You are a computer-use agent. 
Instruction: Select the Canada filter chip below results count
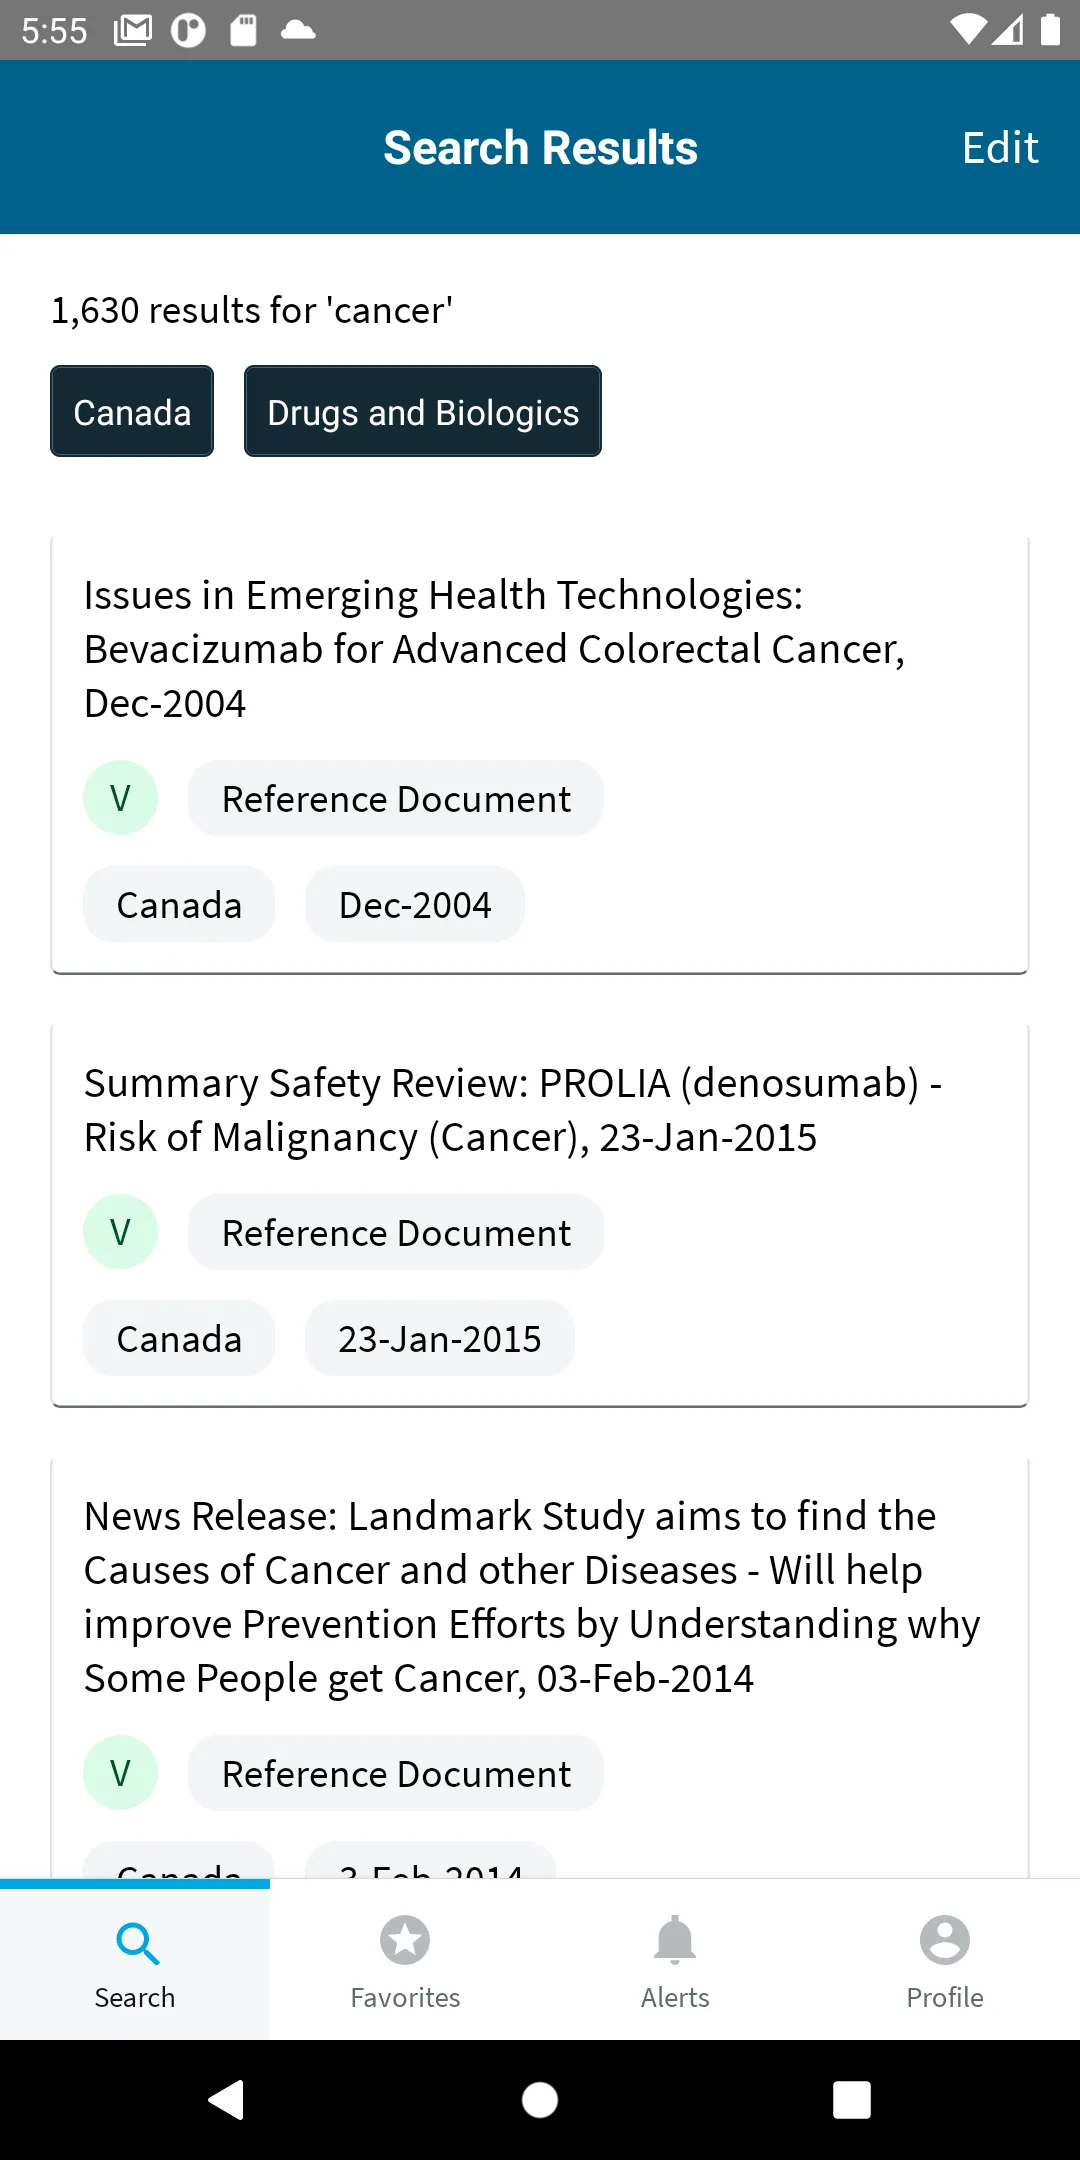(132, 411)
